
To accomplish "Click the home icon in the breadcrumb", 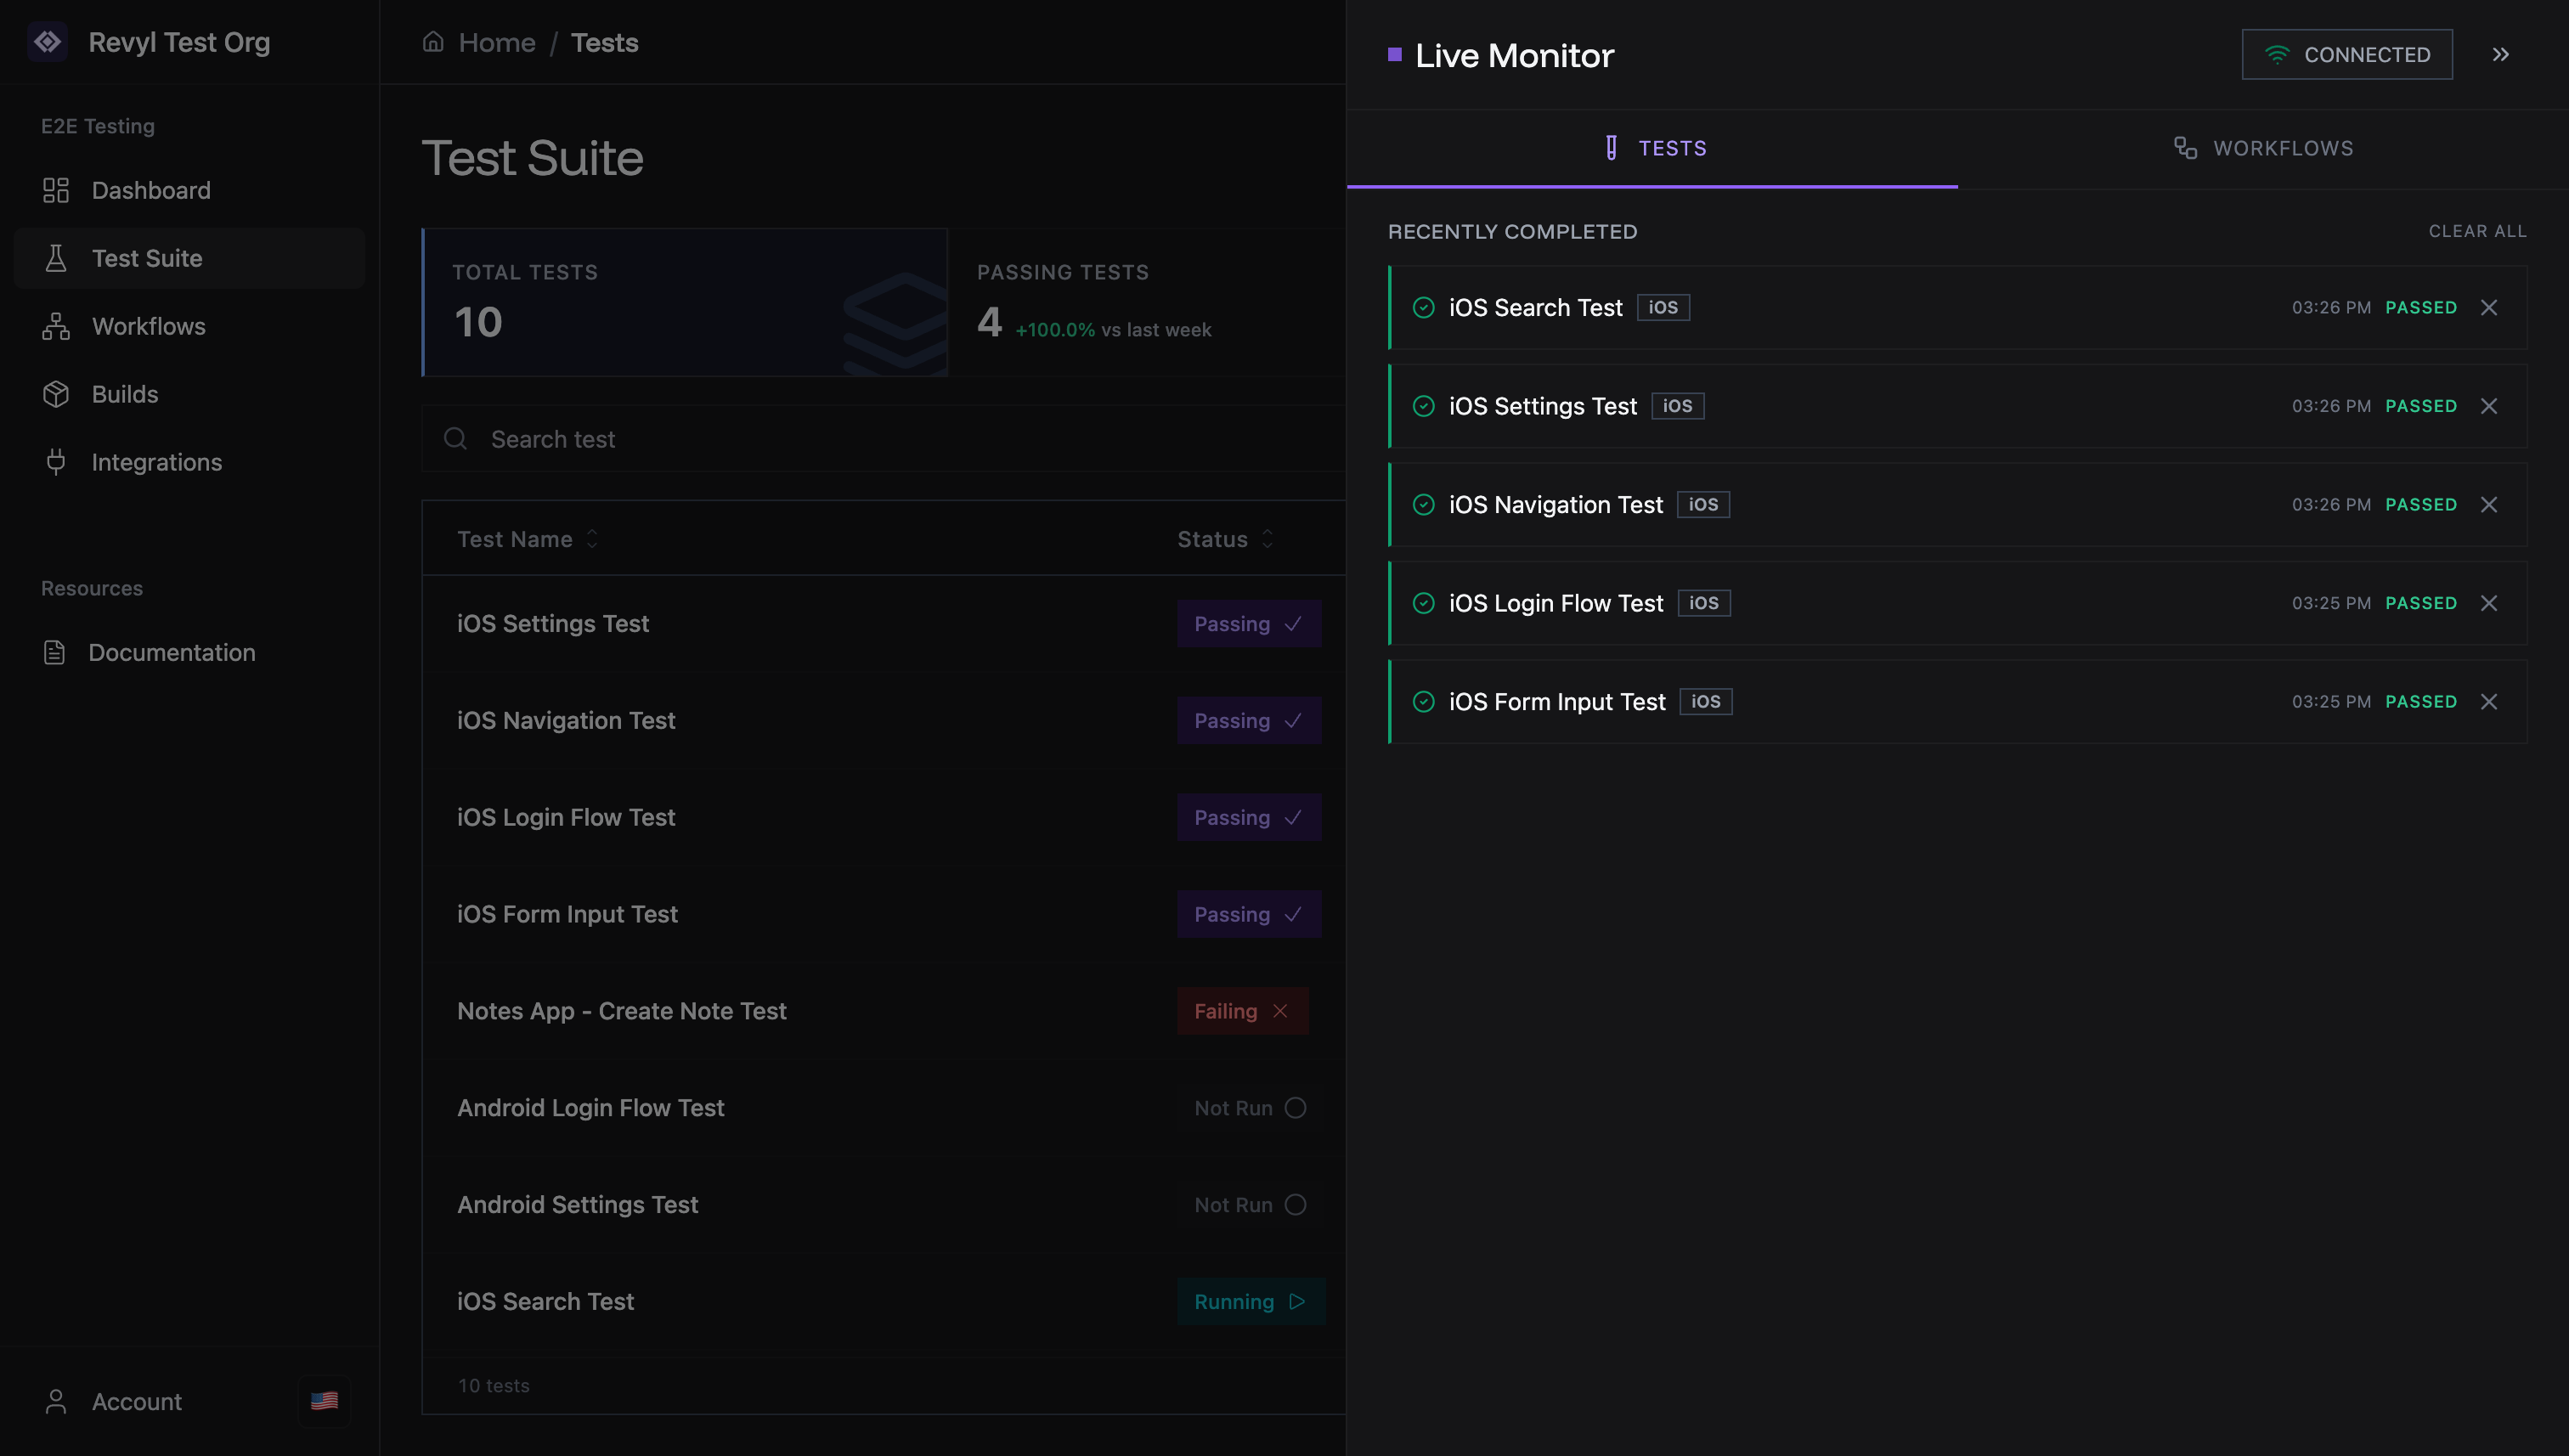I will 432,42.
